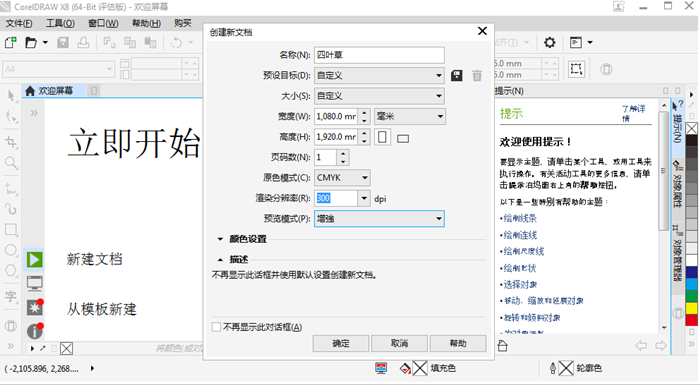
Task: Open the millimeters unit dropdown
Action: [410, 116]
